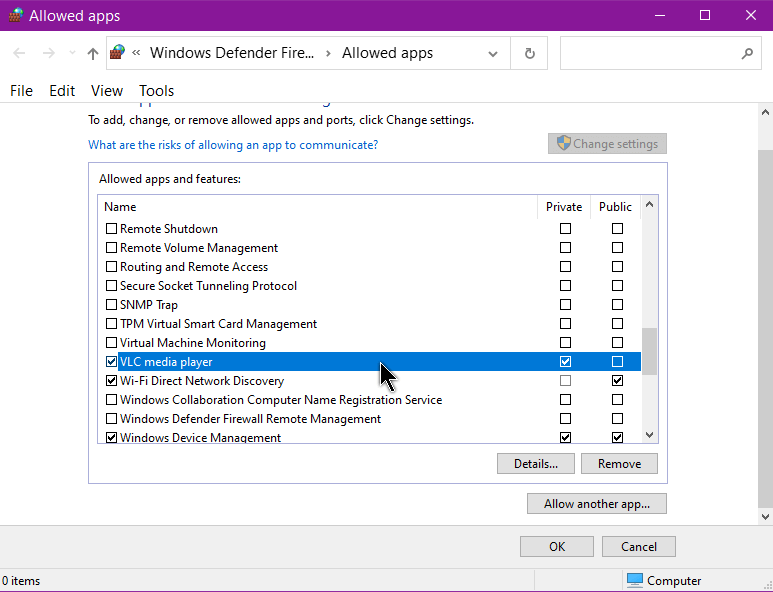Refresh the Allowed apps page
The height and width of the screenshot is (592, 773).
529,53
